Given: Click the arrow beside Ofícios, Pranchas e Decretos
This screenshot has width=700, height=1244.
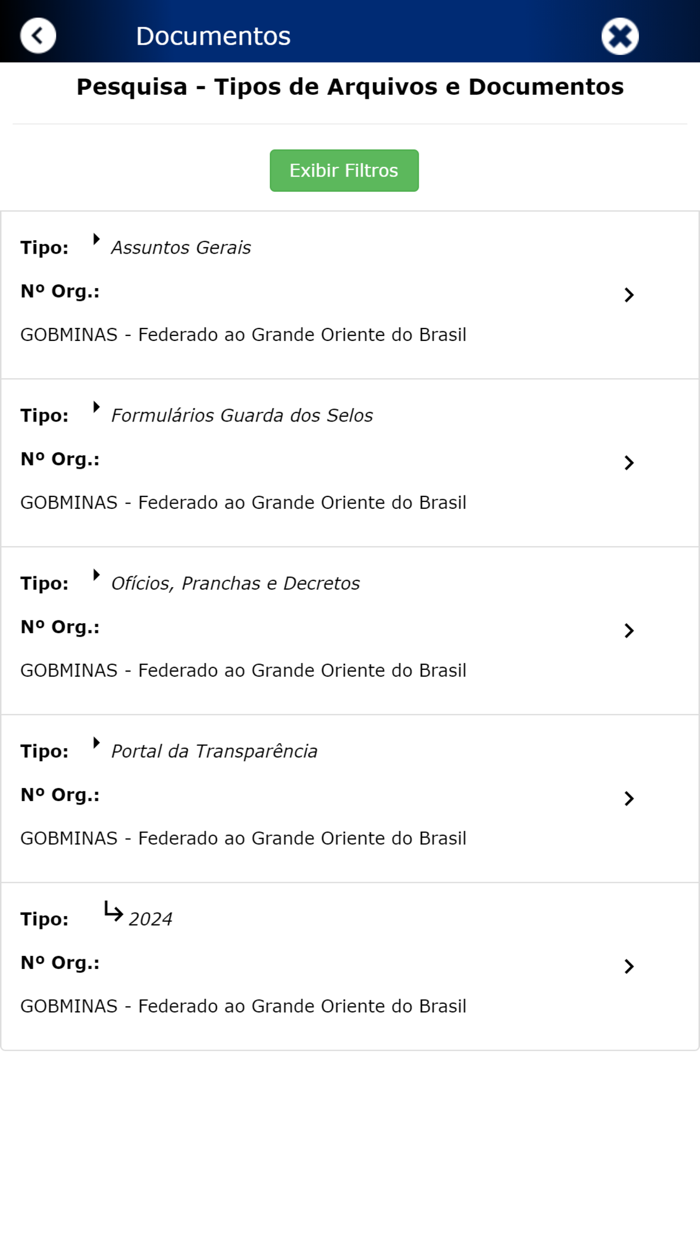Looking at the screenshot, I should coord(96,576).
